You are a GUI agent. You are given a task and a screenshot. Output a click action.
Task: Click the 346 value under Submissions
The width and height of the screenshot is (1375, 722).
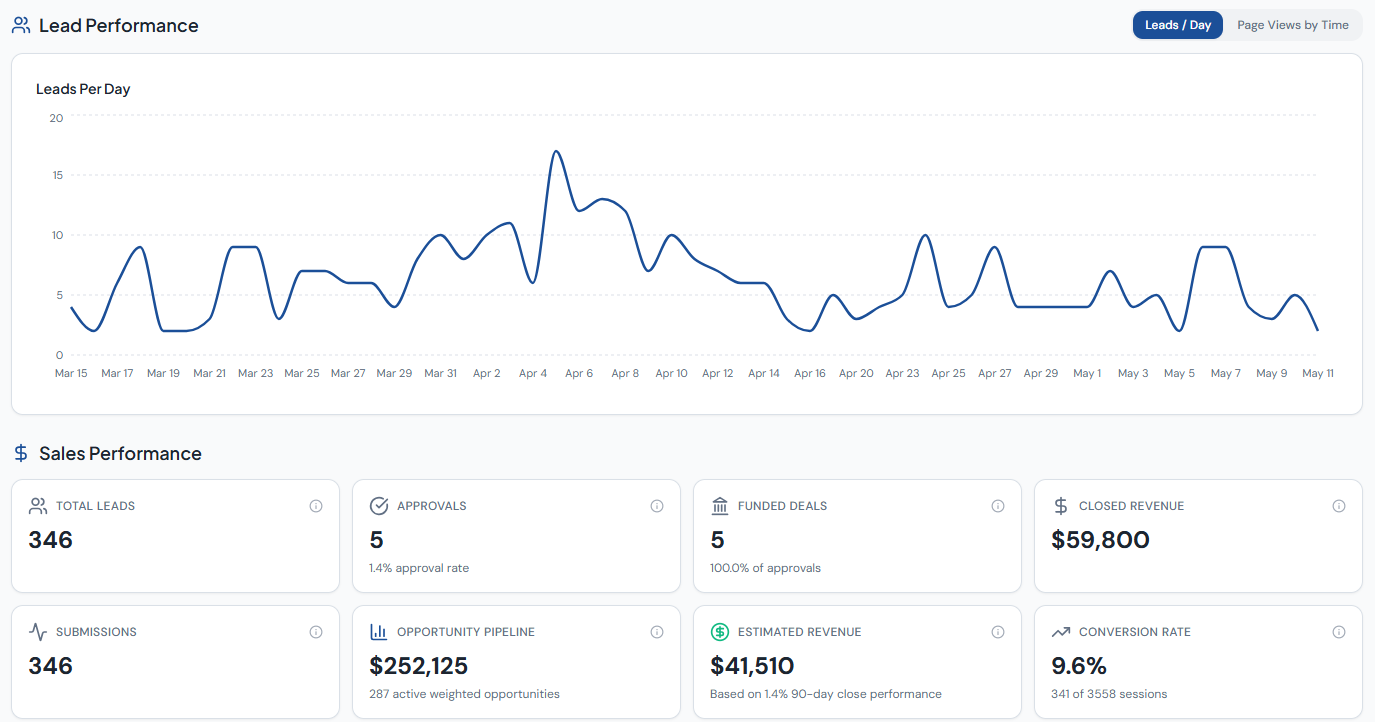click(51, 666)
